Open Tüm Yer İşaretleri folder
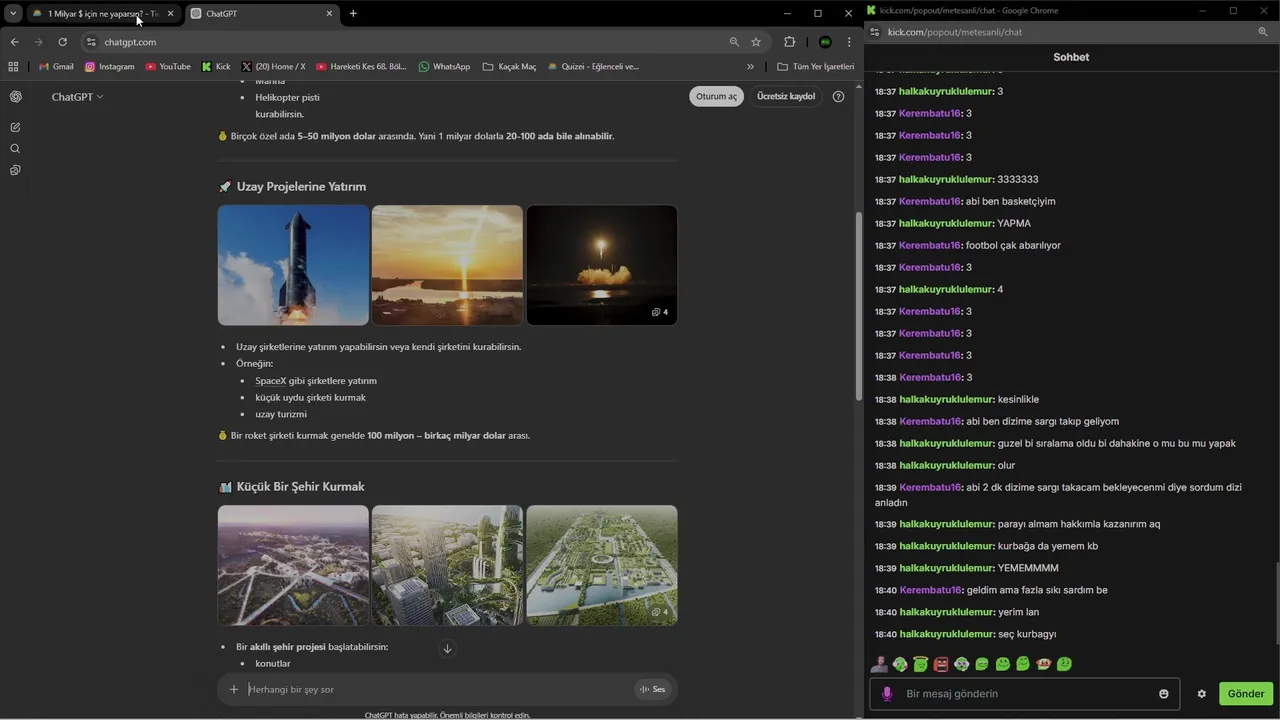 tap(815, 67)
